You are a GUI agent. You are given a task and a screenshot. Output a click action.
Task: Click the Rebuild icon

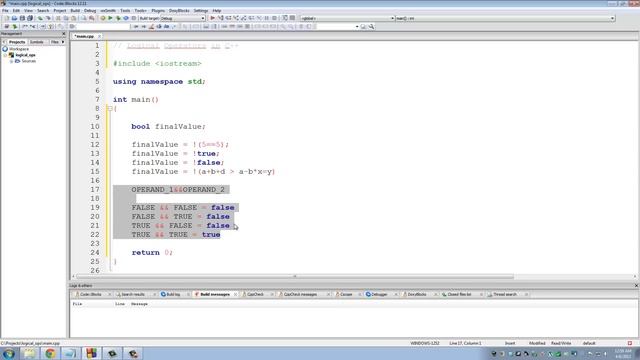point(126,18)
